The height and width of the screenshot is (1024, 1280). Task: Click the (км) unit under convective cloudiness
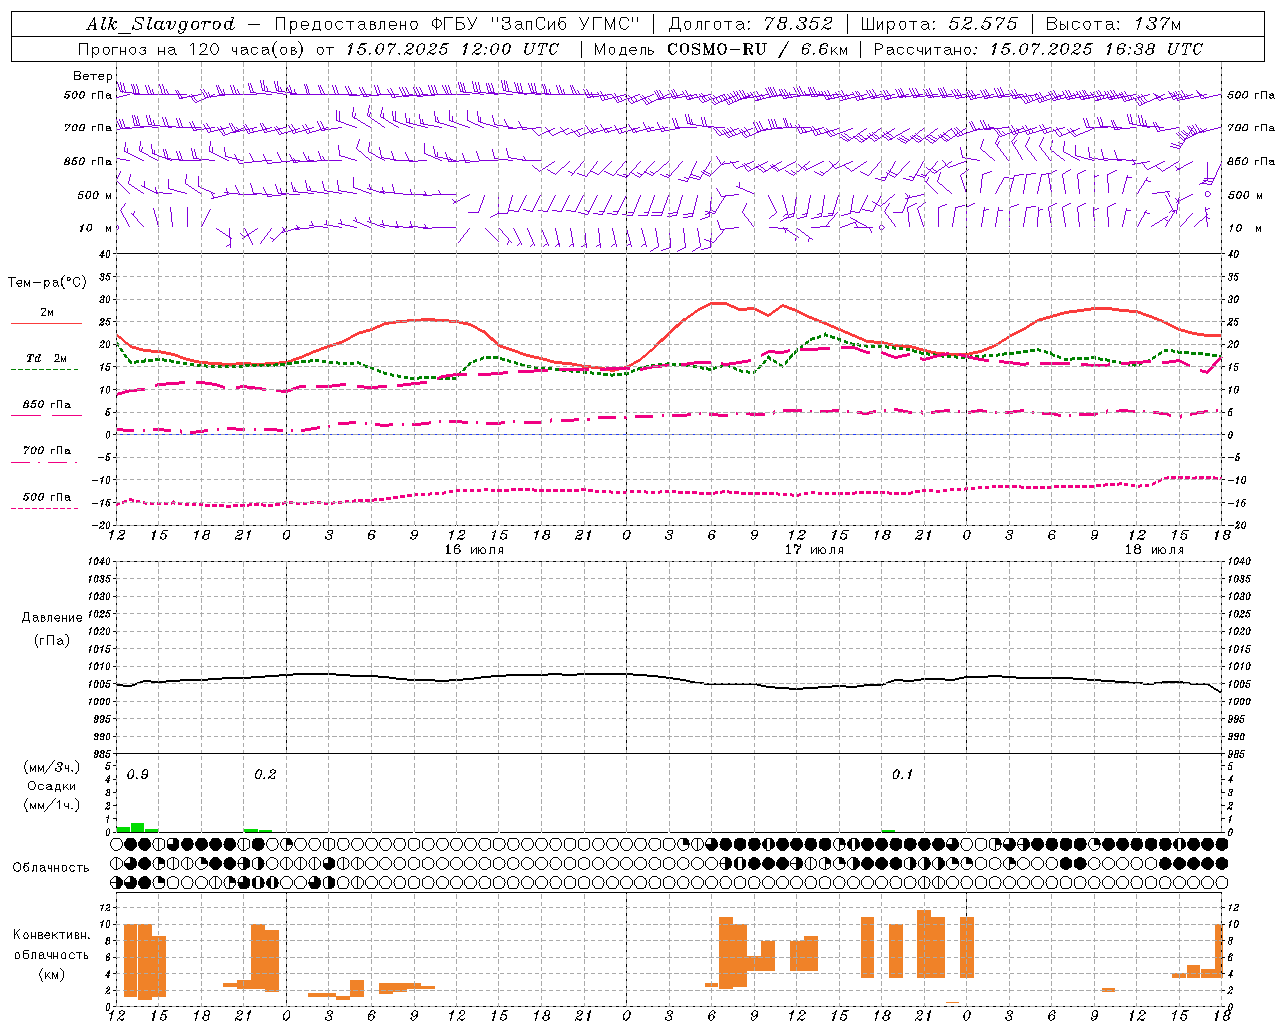click(x=51, y=974)
